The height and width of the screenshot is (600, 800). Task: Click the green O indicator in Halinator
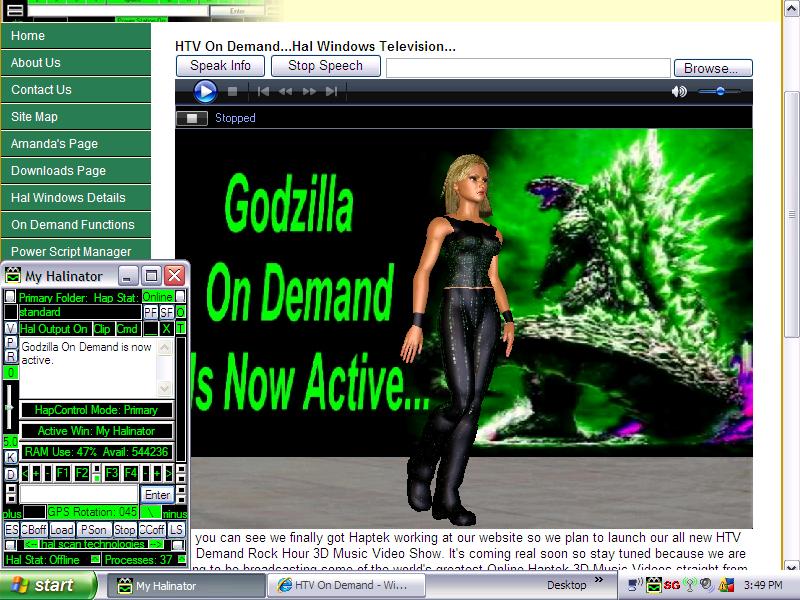(181, 312)
